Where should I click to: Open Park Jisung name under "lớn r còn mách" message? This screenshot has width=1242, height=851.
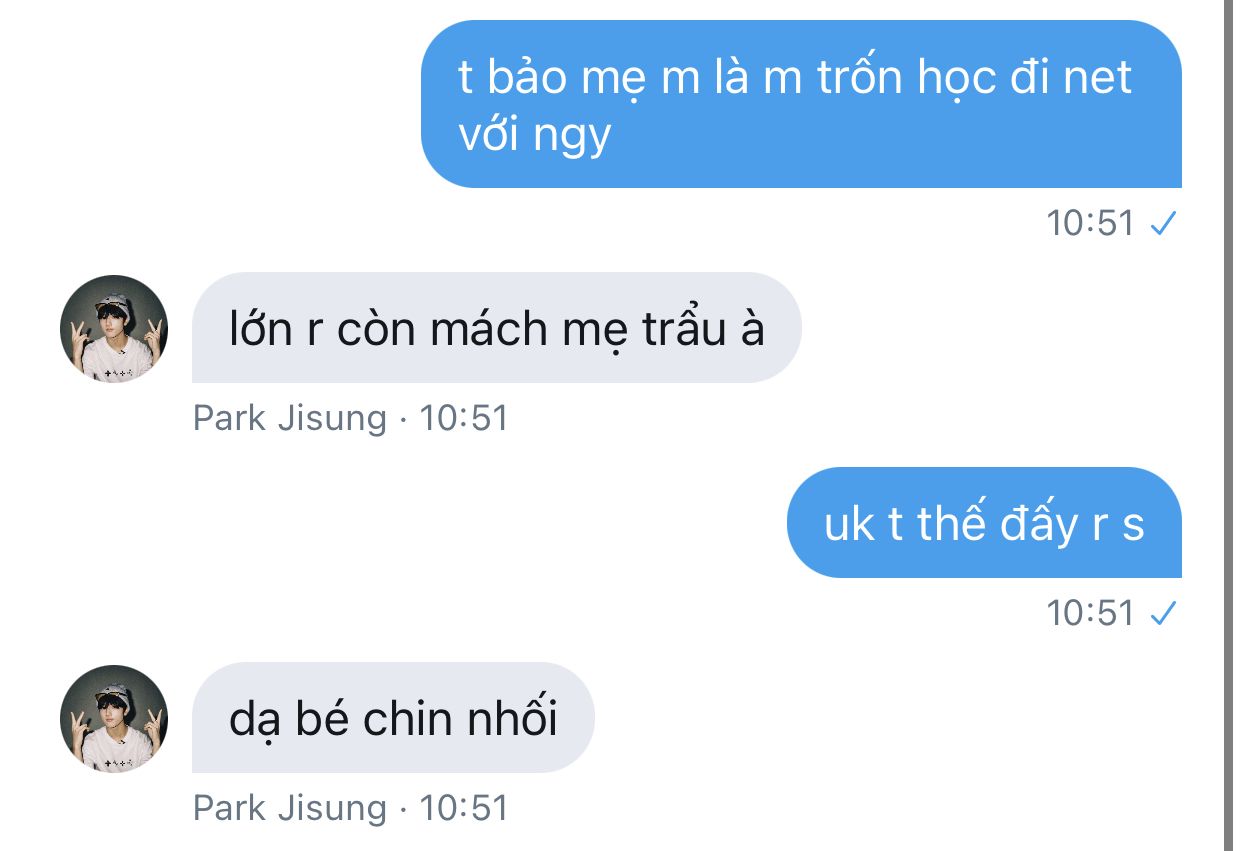point(289,418)
